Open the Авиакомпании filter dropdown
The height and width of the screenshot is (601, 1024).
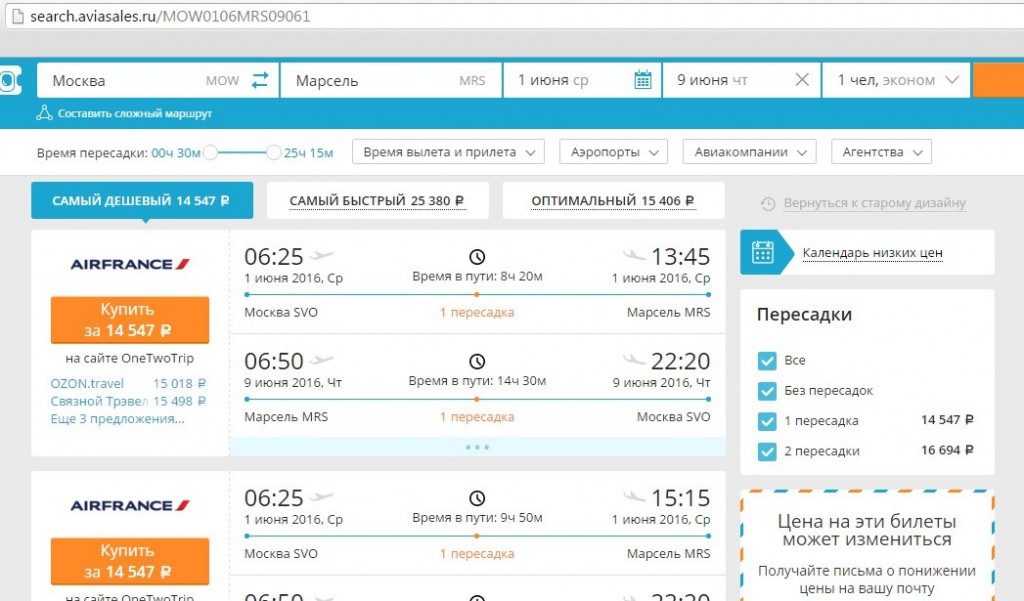750,152
